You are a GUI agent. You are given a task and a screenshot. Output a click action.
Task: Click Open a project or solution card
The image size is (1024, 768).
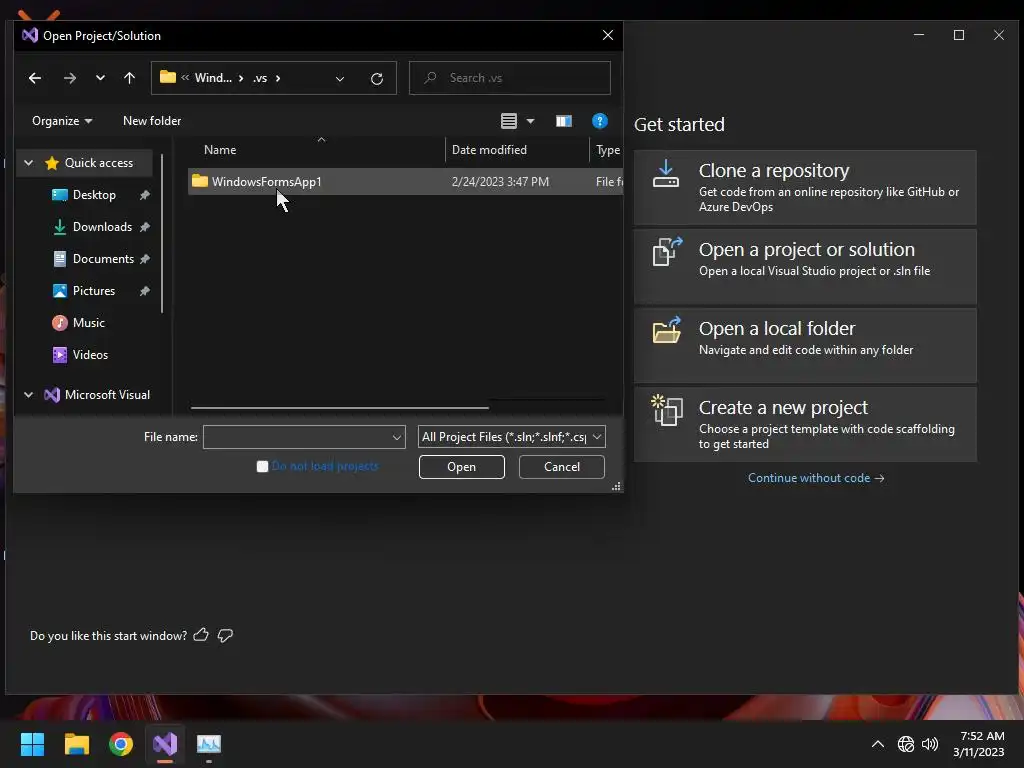coord(805,266)
